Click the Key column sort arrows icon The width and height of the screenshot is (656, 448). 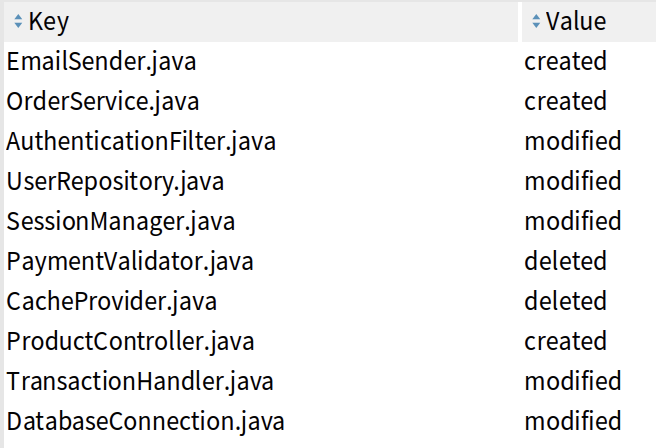pos(18,21)
